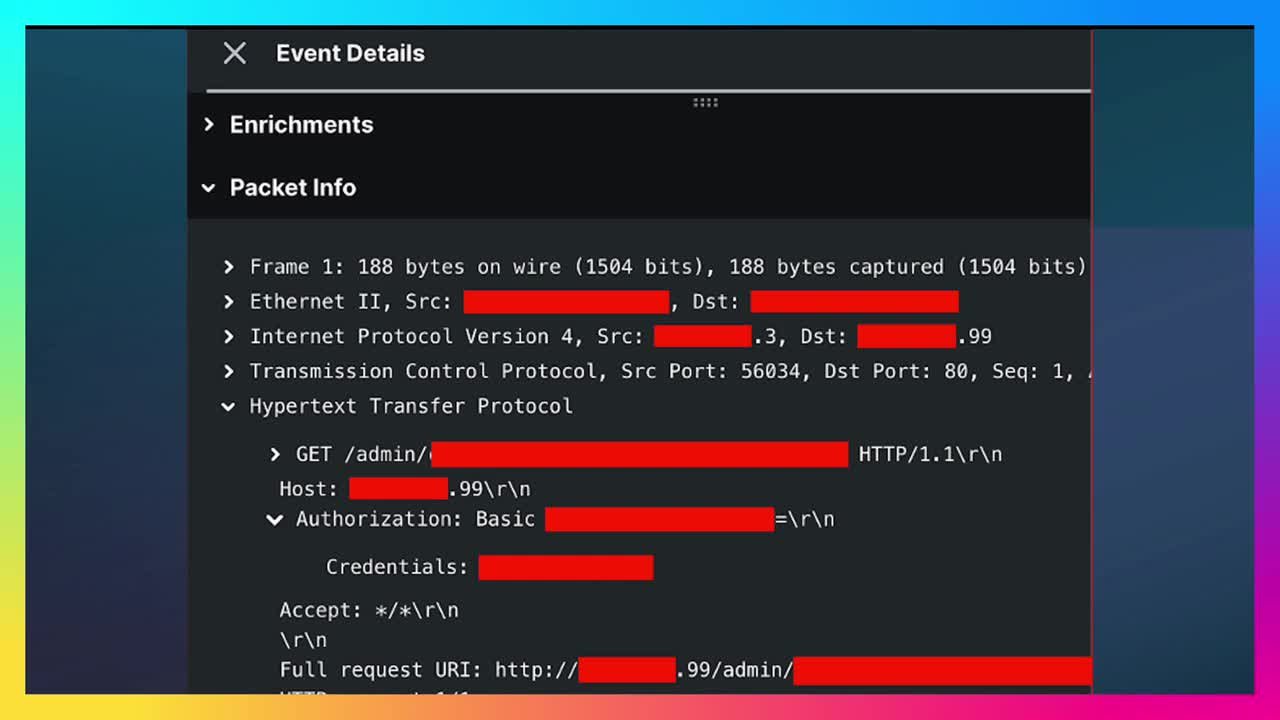Collapse the Authorization: Basic chevron
This screenshot has height=720, width=1280.
274,520
